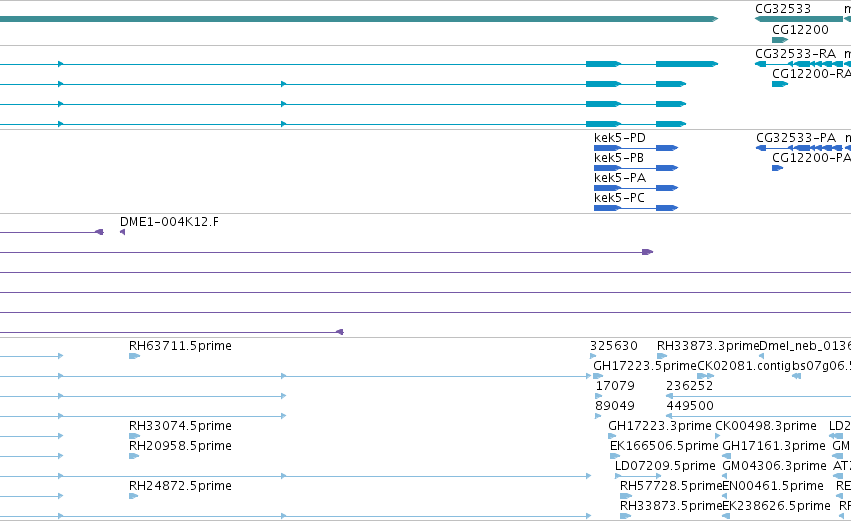Click the RH63711.5prime EST glyph

(x=135, y=356)
